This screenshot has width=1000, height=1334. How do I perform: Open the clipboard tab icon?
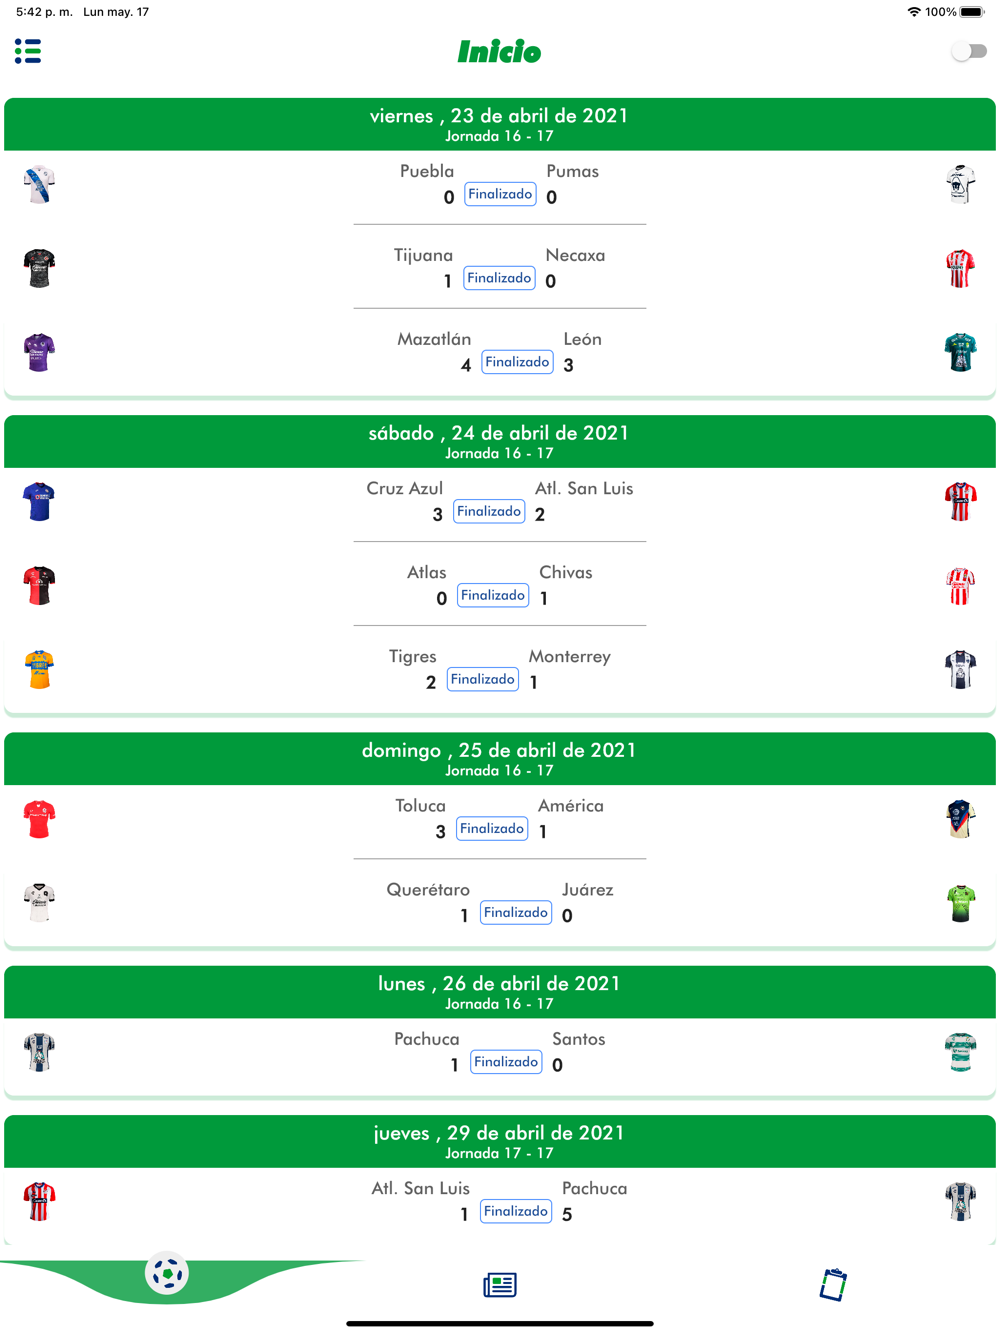pos(833,1285)
